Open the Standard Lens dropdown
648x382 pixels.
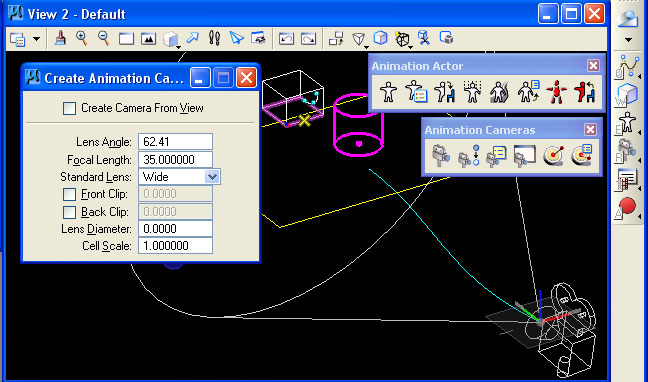(212, 177)
